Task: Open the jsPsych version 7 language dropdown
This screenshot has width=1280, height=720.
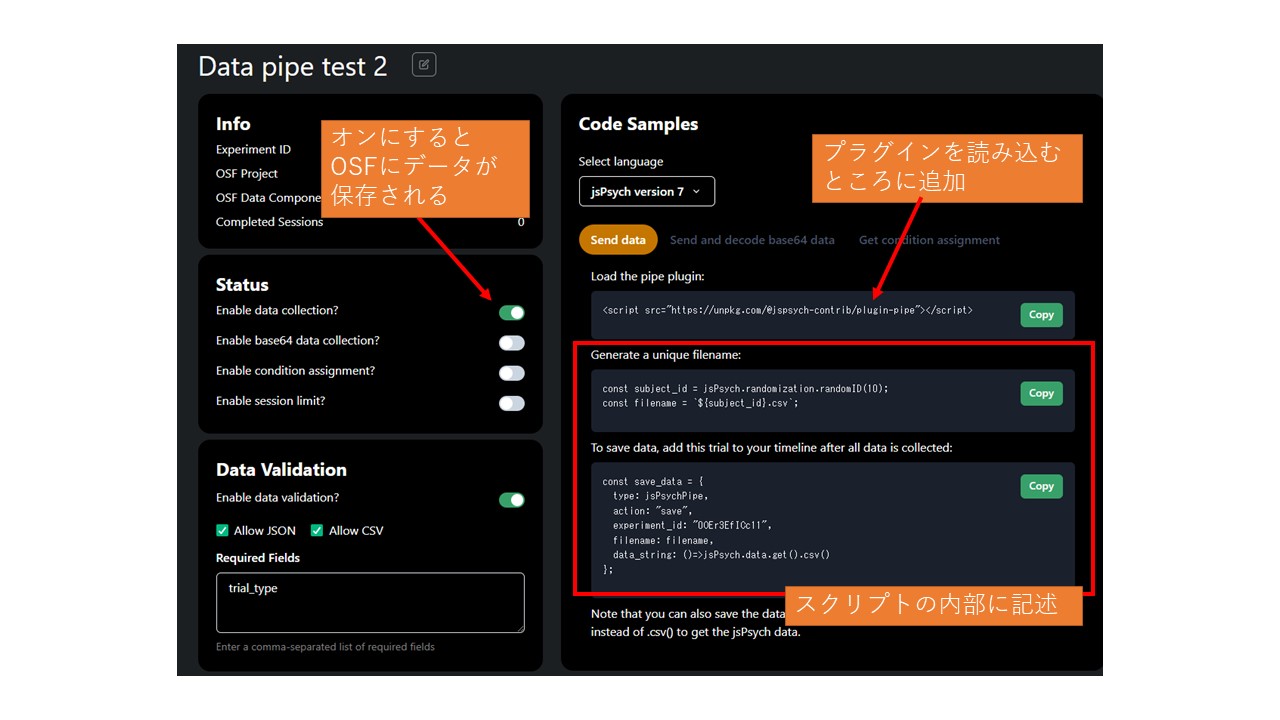Action: tap(646, 191)
